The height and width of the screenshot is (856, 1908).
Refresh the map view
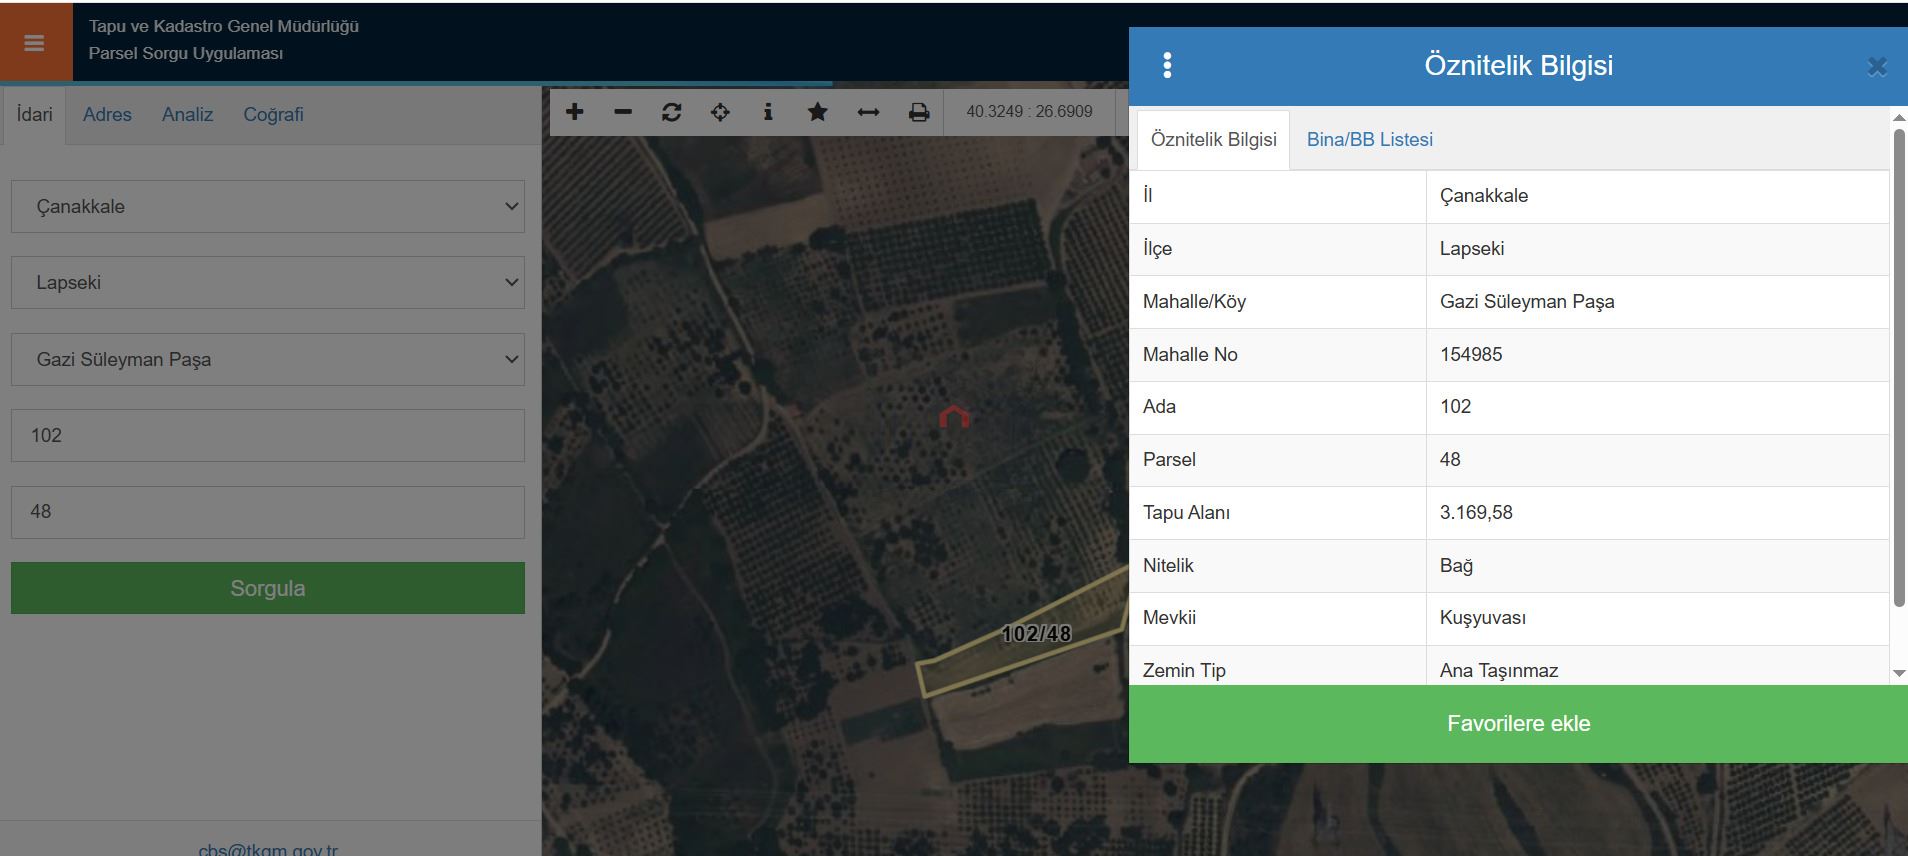click(x=671, y=112)
